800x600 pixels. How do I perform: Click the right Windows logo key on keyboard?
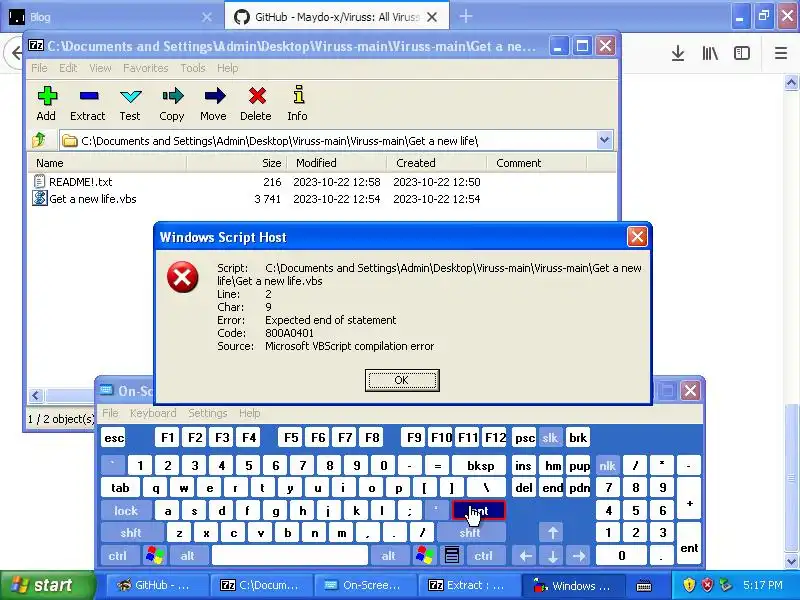[x=424, y=555]
